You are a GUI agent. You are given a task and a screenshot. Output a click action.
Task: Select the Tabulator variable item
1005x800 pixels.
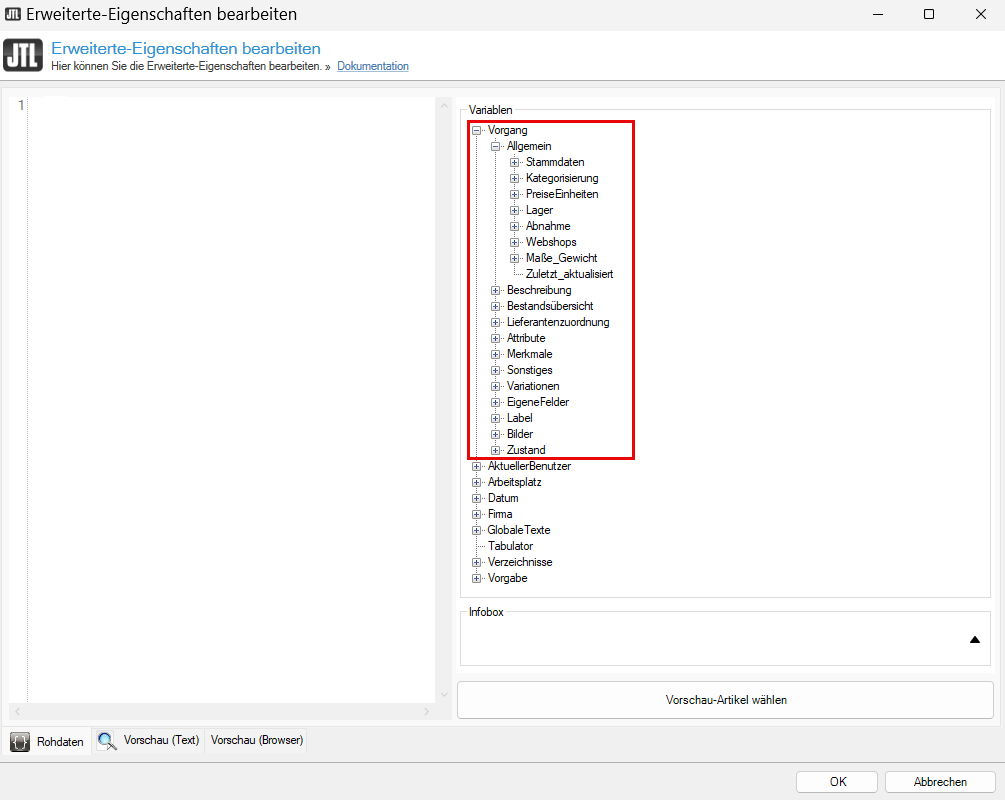(x=510, y=546)
